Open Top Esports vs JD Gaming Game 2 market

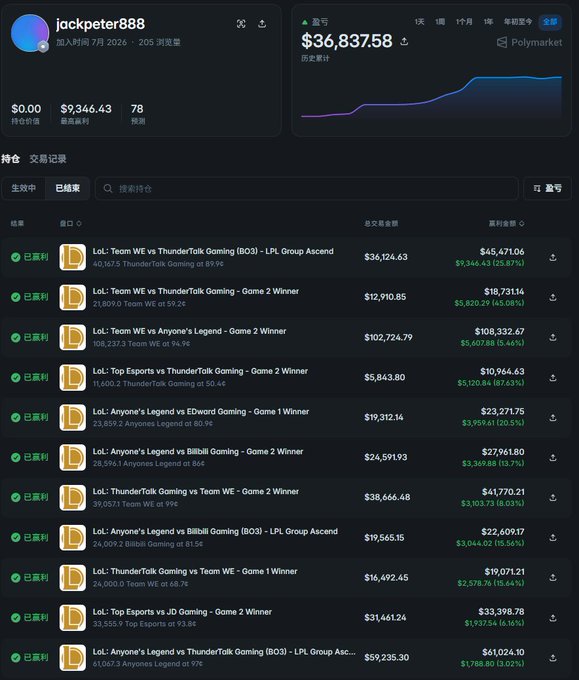click(x=182, y=611)
